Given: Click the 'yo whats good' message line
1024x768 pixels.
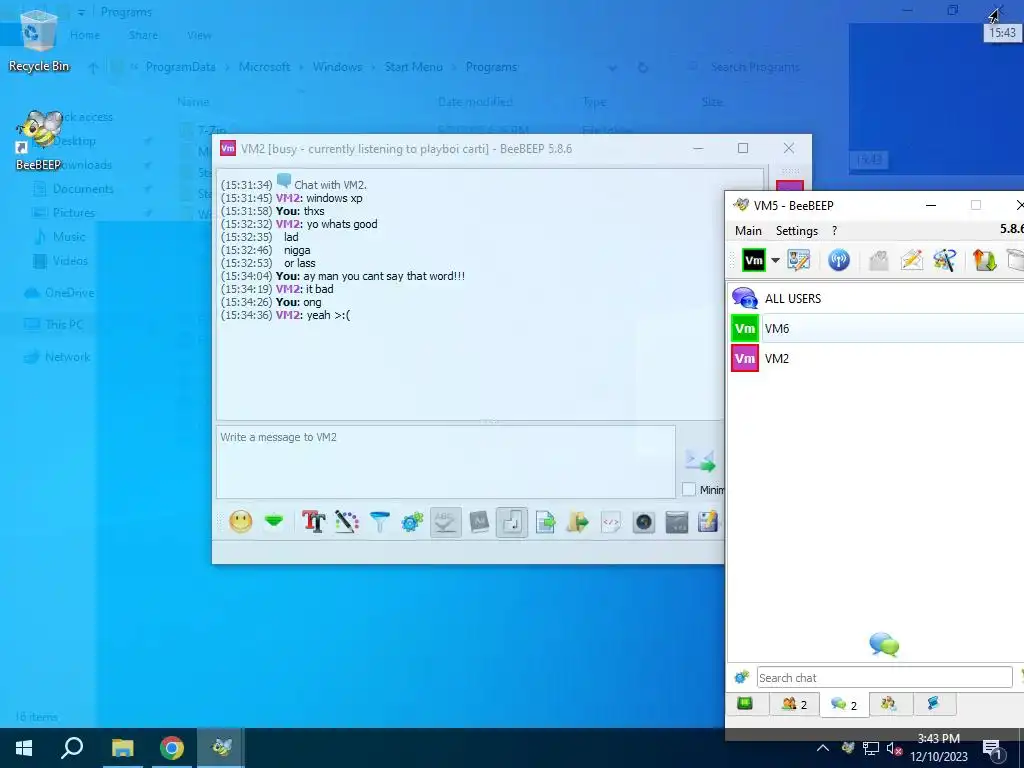Looking at the screenshot, I should 342,224.
